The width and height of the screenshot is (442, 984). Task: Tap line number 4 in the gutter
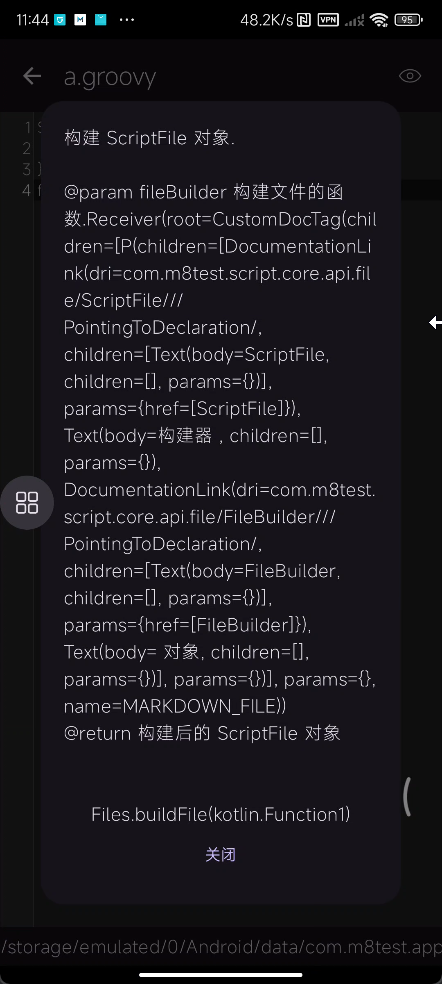click(26, 190)
